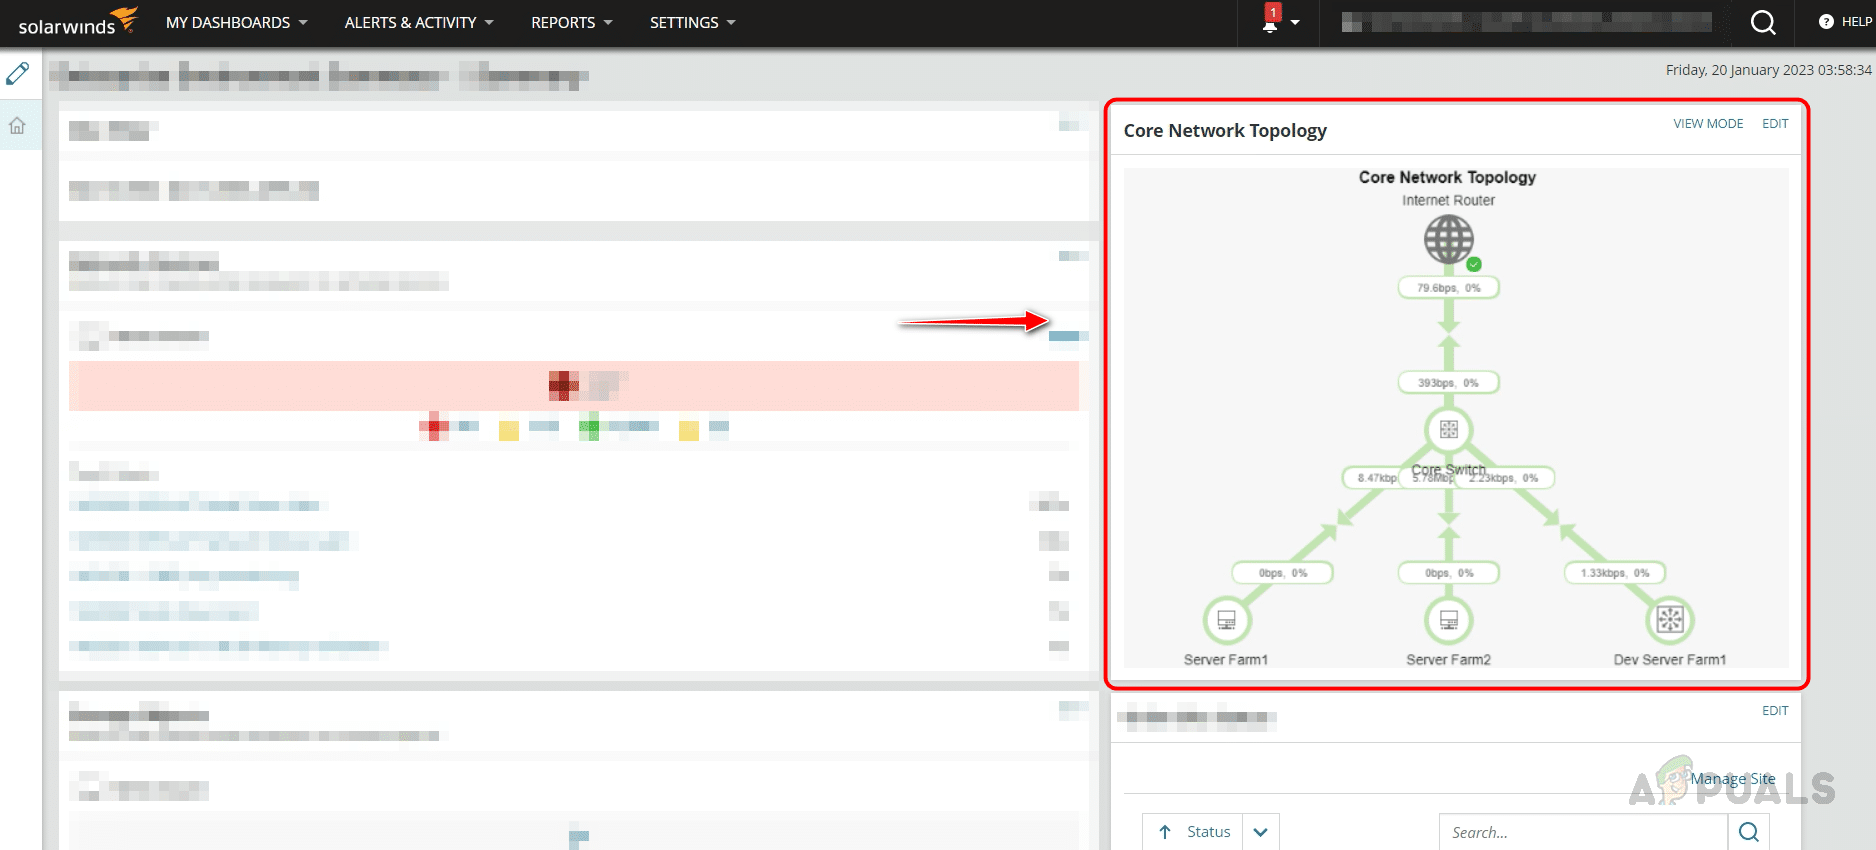
Task: Select the Server Farm2 node icon
Action: [1448, 620]
